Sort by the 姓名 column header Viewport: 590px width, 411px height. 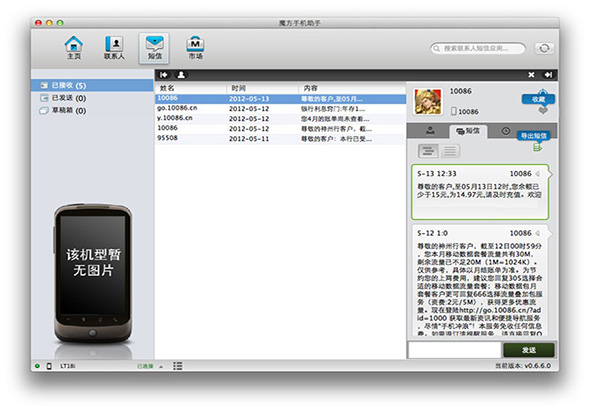pos(190,88)
